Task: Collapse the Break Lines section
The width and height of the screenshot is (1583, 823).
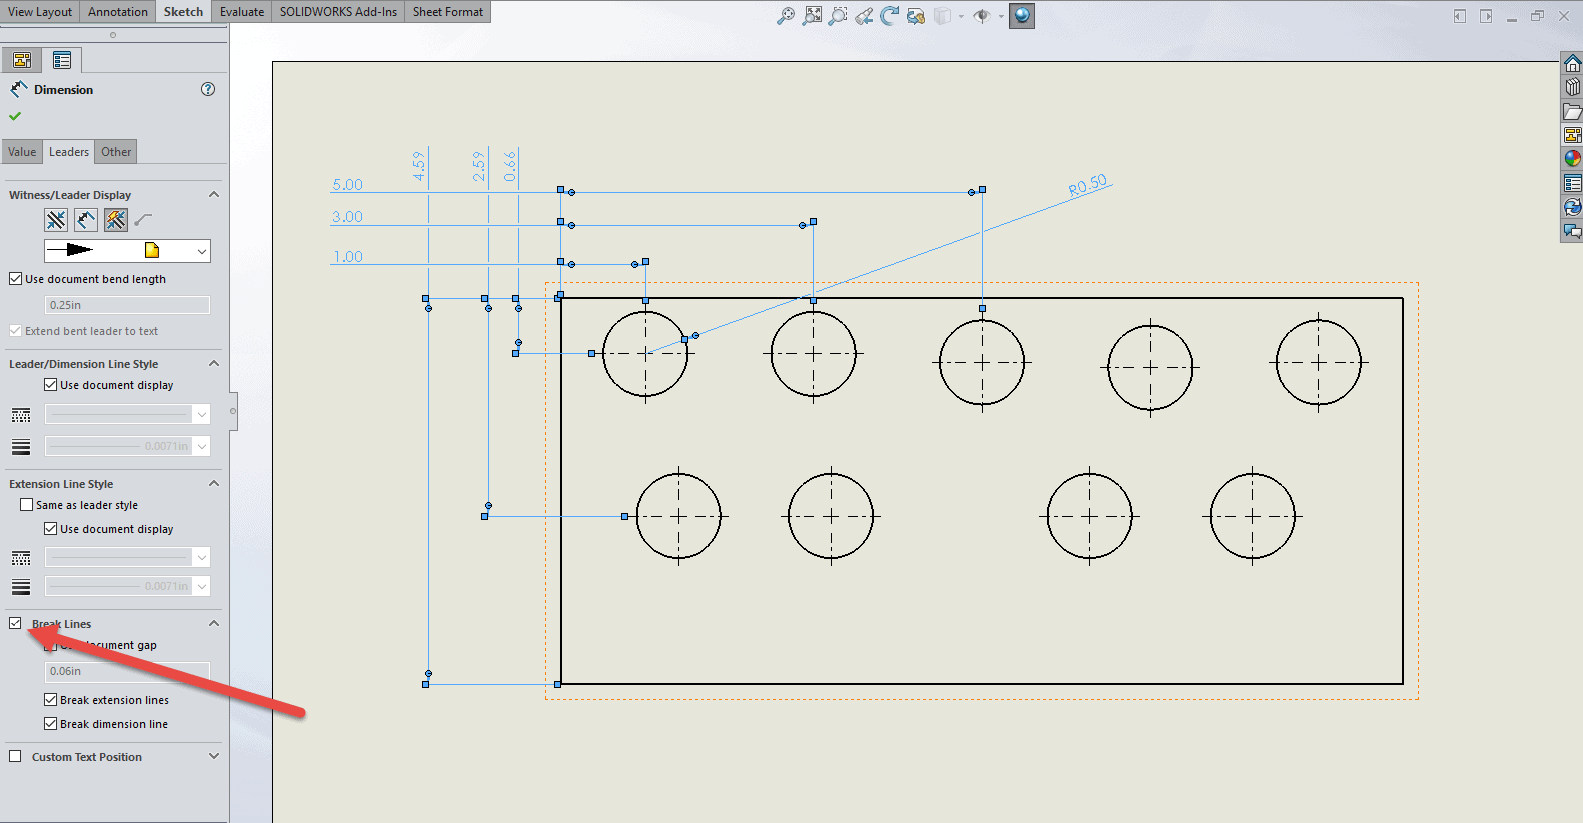Action: (x=214, y=624)
